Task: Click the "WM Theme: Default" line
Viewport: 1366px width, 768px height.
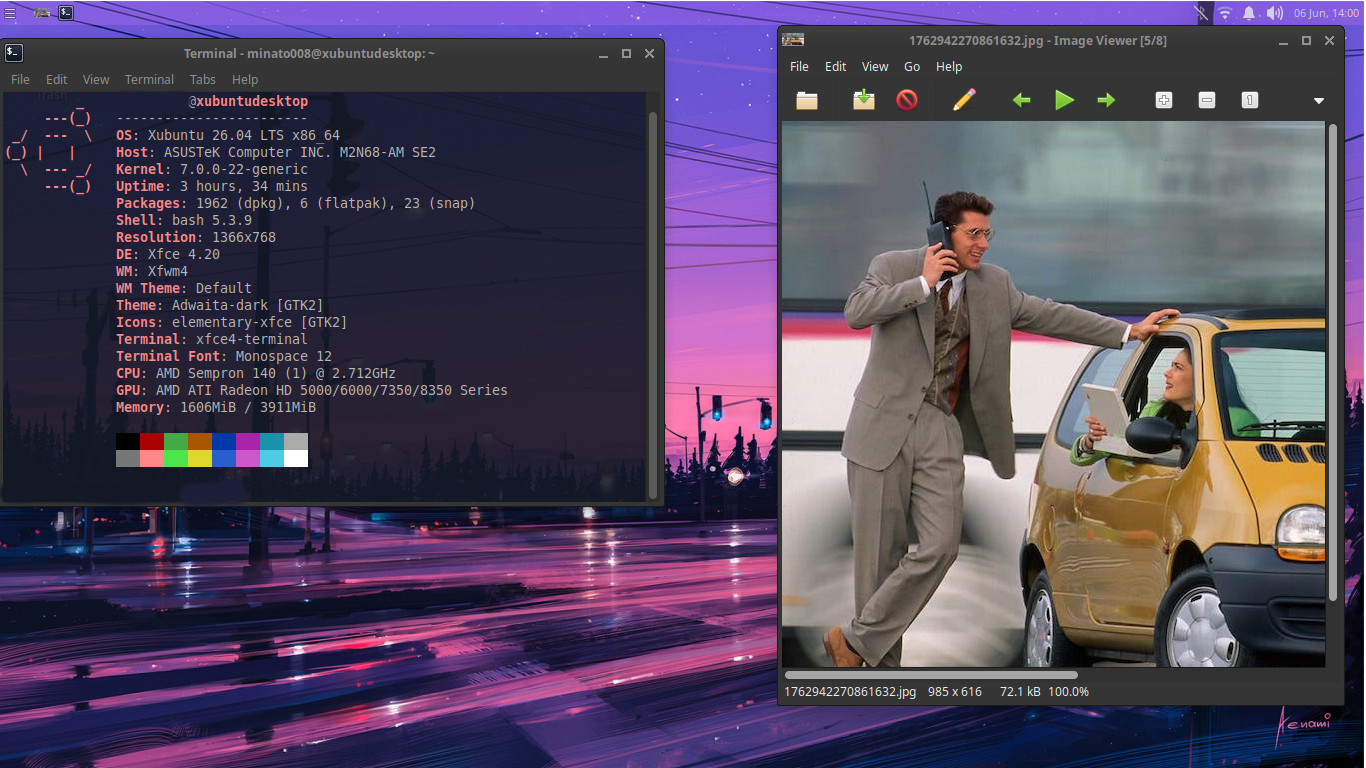Action: pyautogui.click(x=184, y=288)
